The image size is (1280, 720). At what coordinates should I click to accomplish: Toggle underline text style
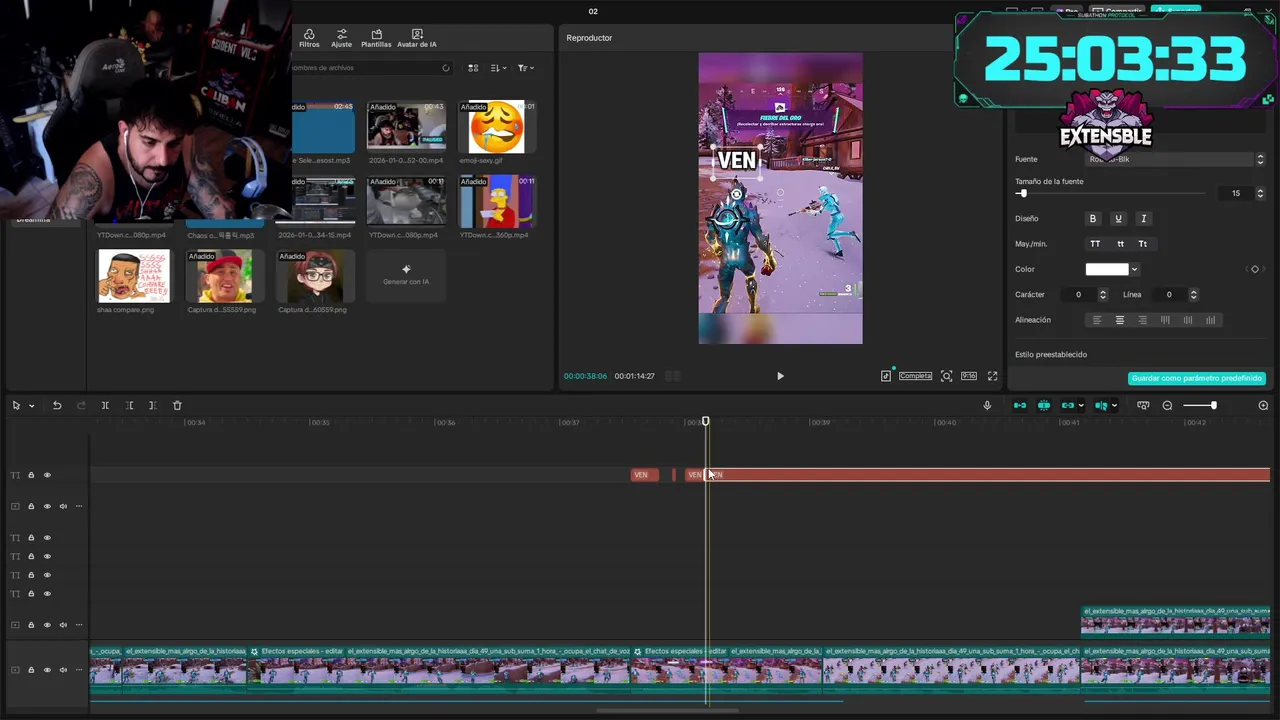(1118, 218)
